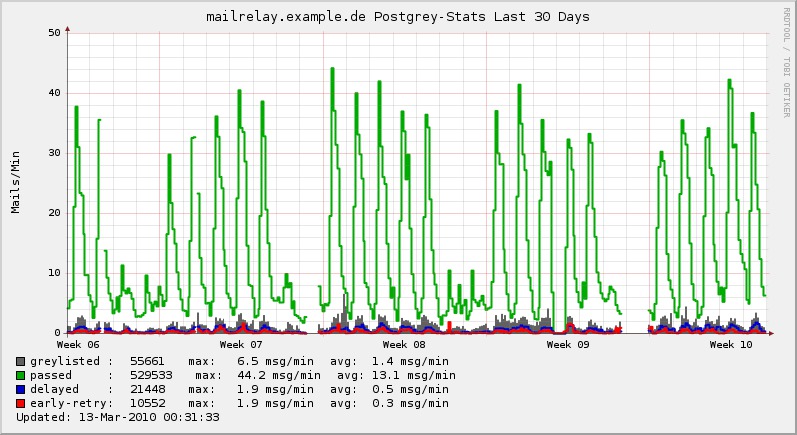
Task: Select the Week 09 axis label
Action: [x=568, y=345]
